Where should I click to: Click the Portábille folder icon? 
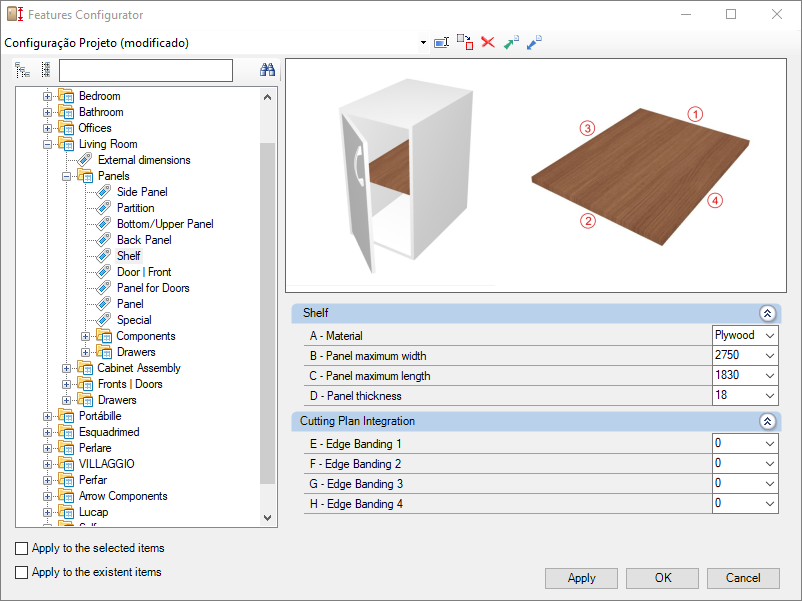point(66,416)
